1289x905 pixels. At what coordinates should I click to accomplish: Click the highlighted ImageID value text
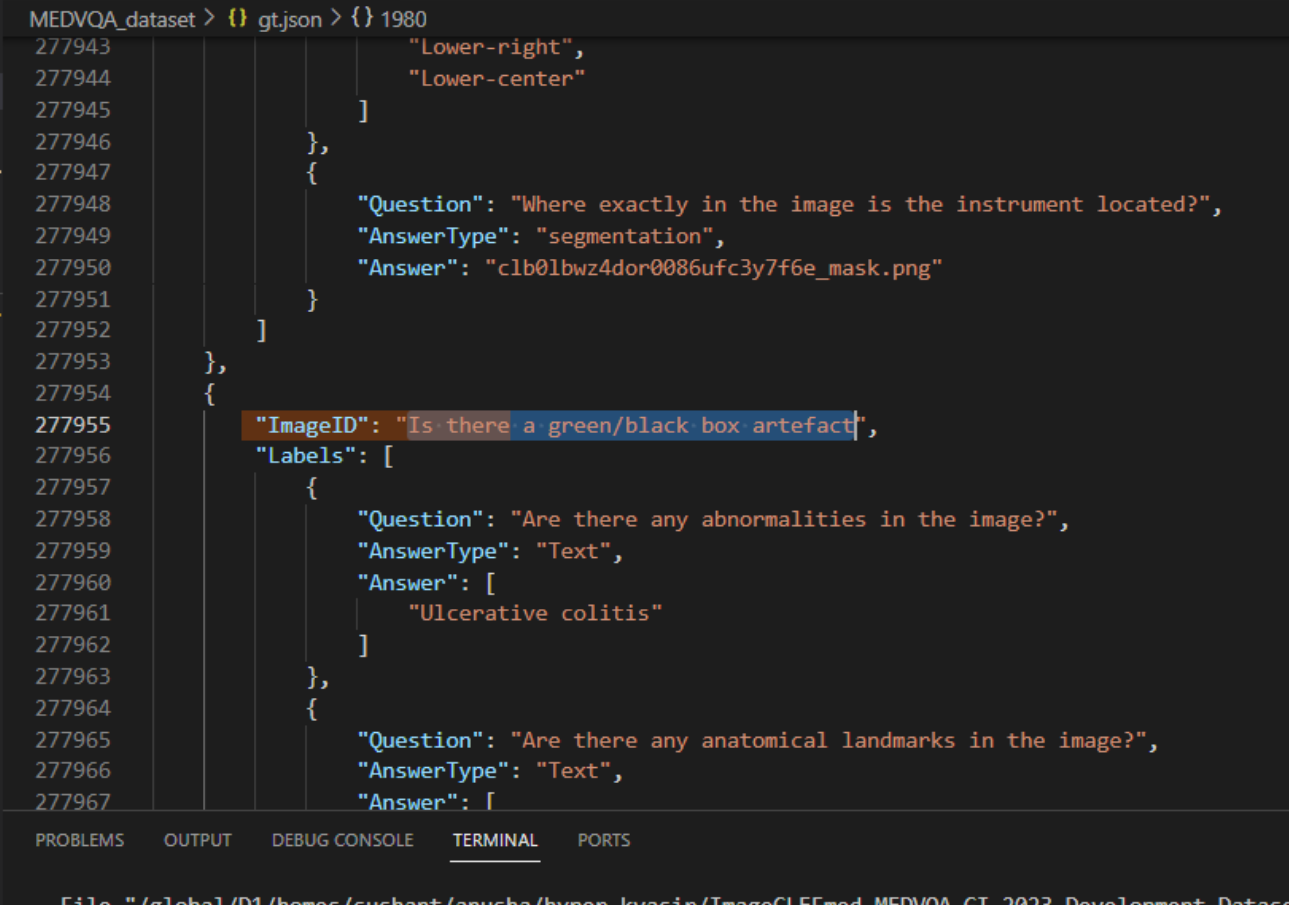tap(630, 425)
